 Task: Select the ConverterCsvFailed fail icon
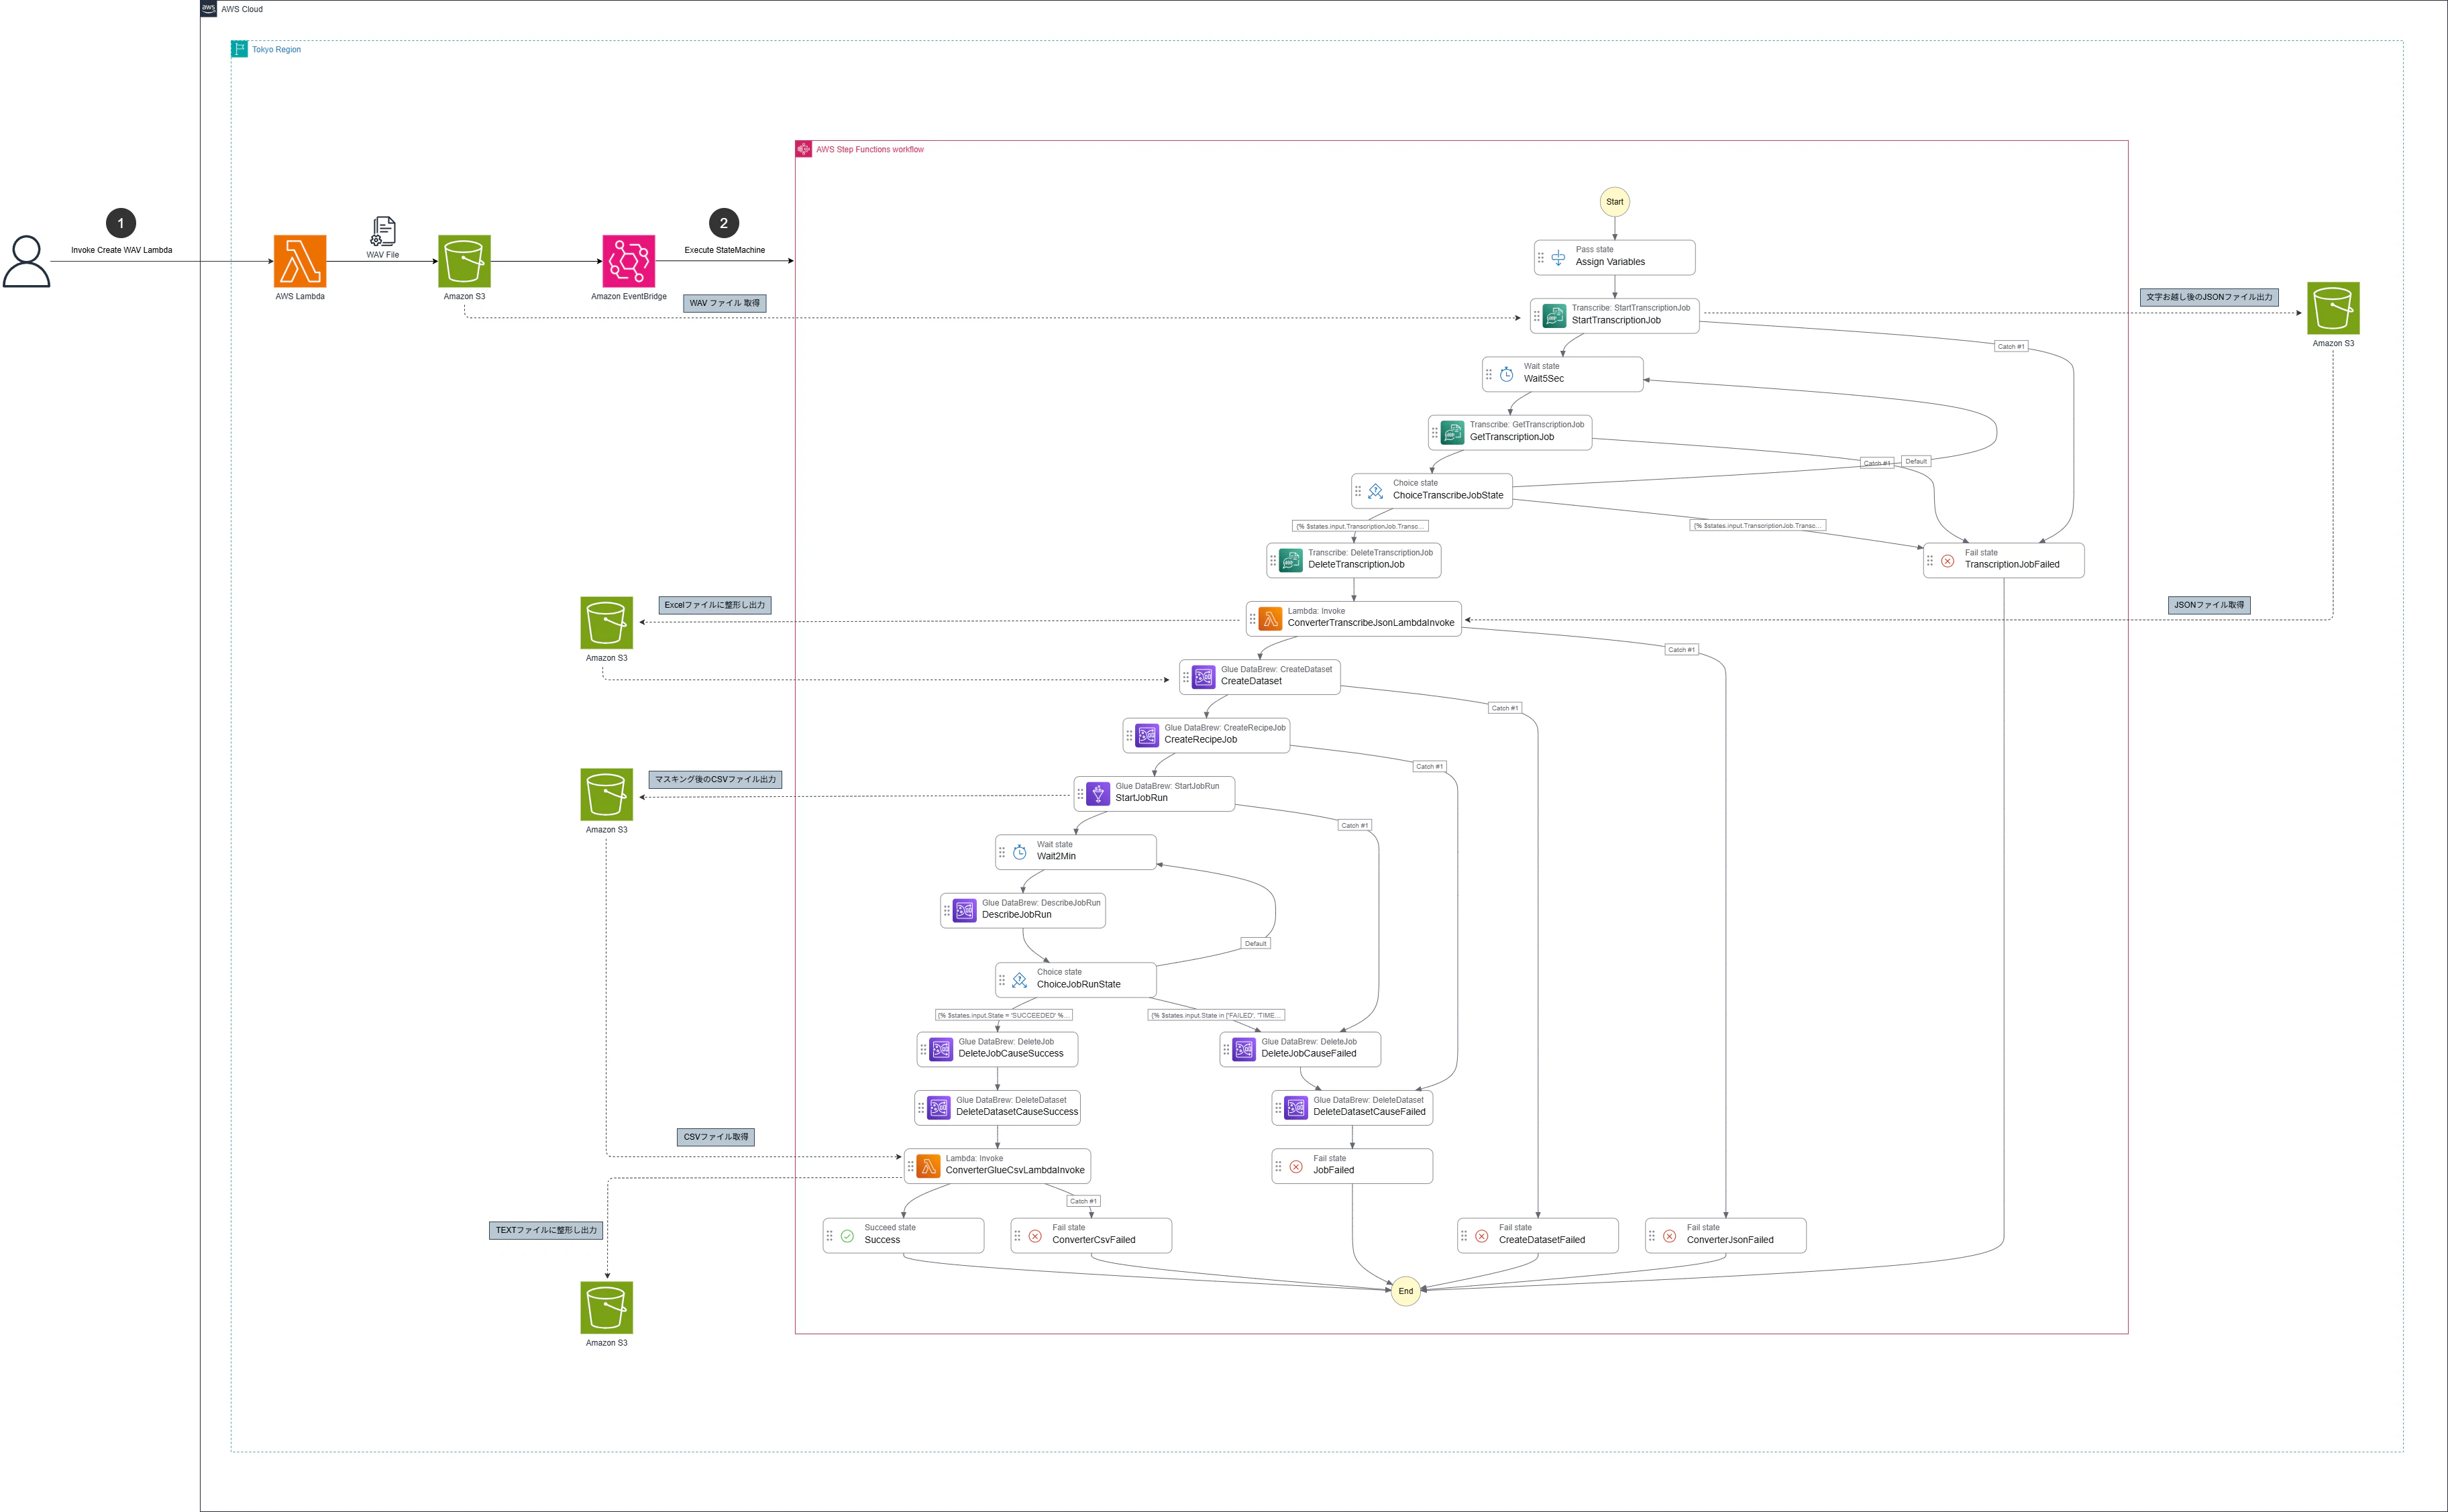(x=1035, y=1236)
